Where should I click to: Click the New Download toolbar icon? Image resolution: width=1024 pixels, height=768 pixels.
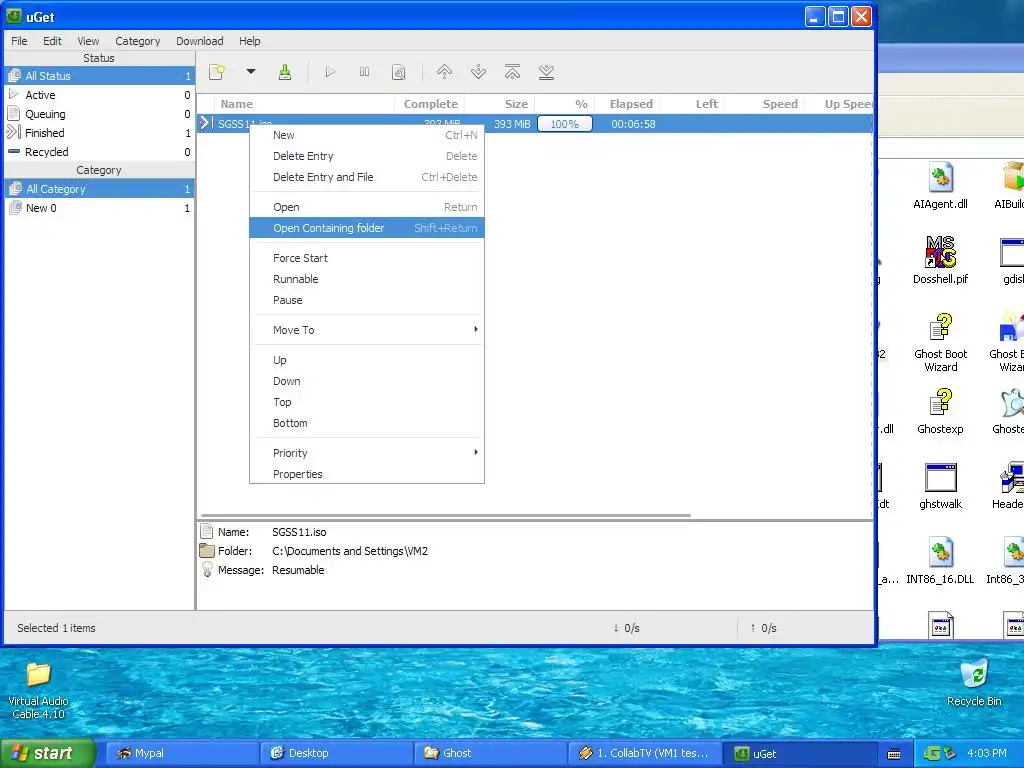click(217, 72)
